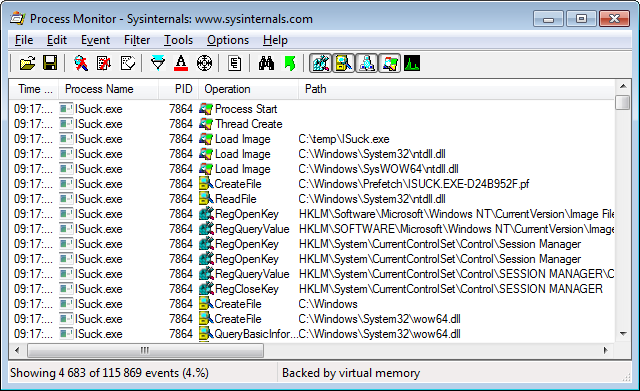
Task: Select Load Image System32\ntdll.dll path
Action: tap(372, 154)
